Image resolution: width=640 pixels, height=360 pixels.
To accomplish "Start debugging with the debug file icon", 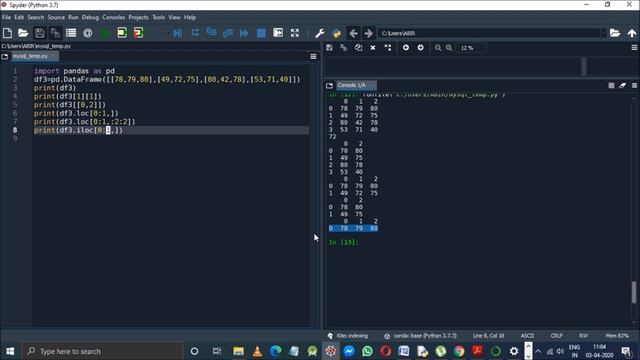I will [178, 33].
